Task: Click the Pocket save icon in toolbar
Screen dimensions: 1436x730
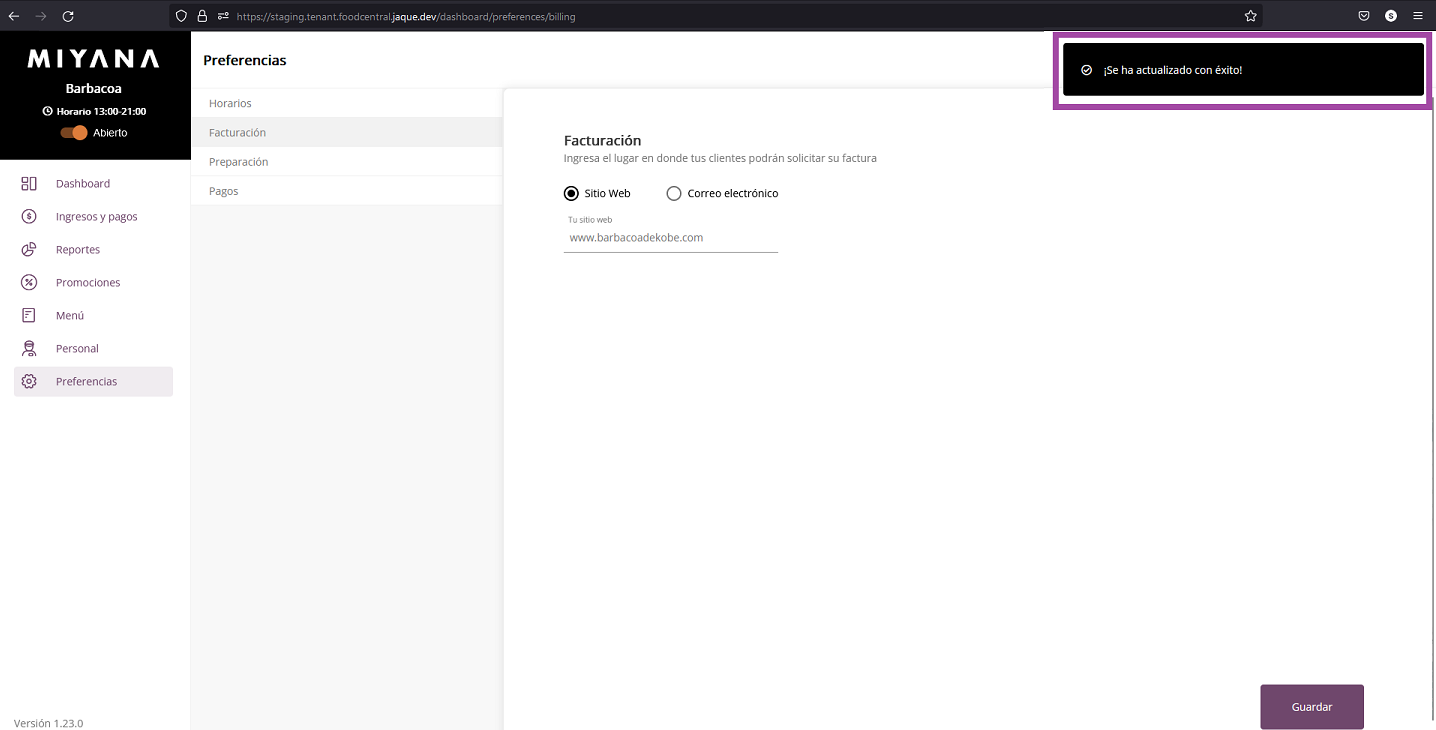Action: click(1364, 16)
